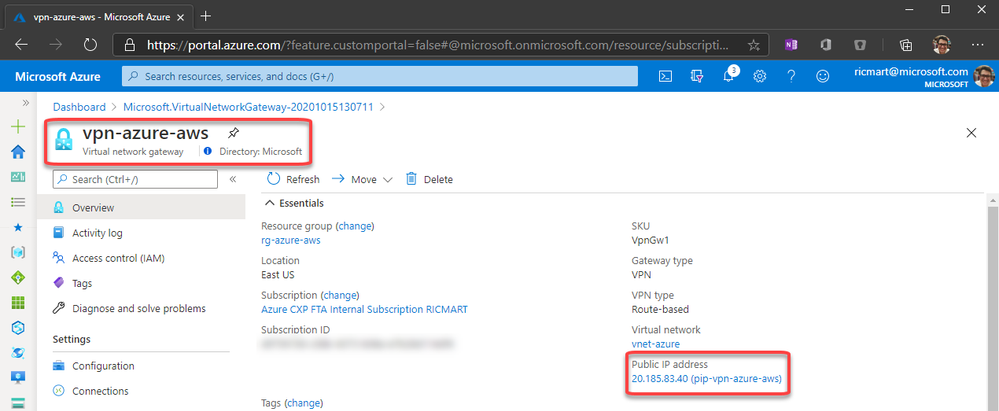The image size is (999, 411).
Task: Open browser Collections icon
Action: [905, 45]
